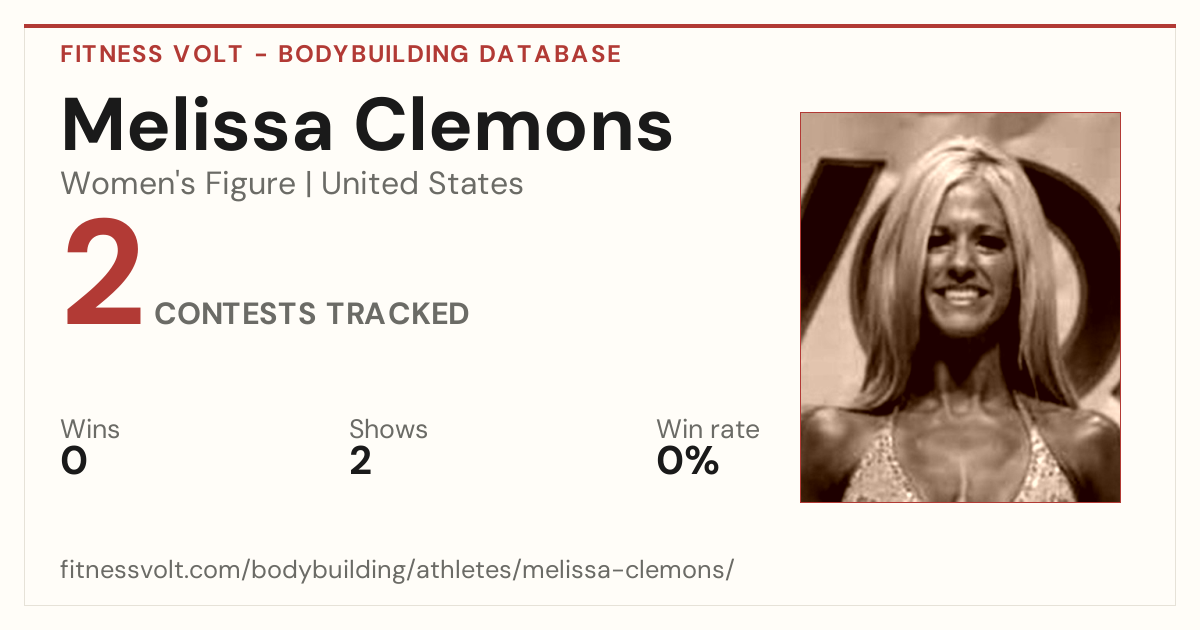Open the athlete profile photo
Viewport: 1200px width, 630px height.
click(960, 307)
